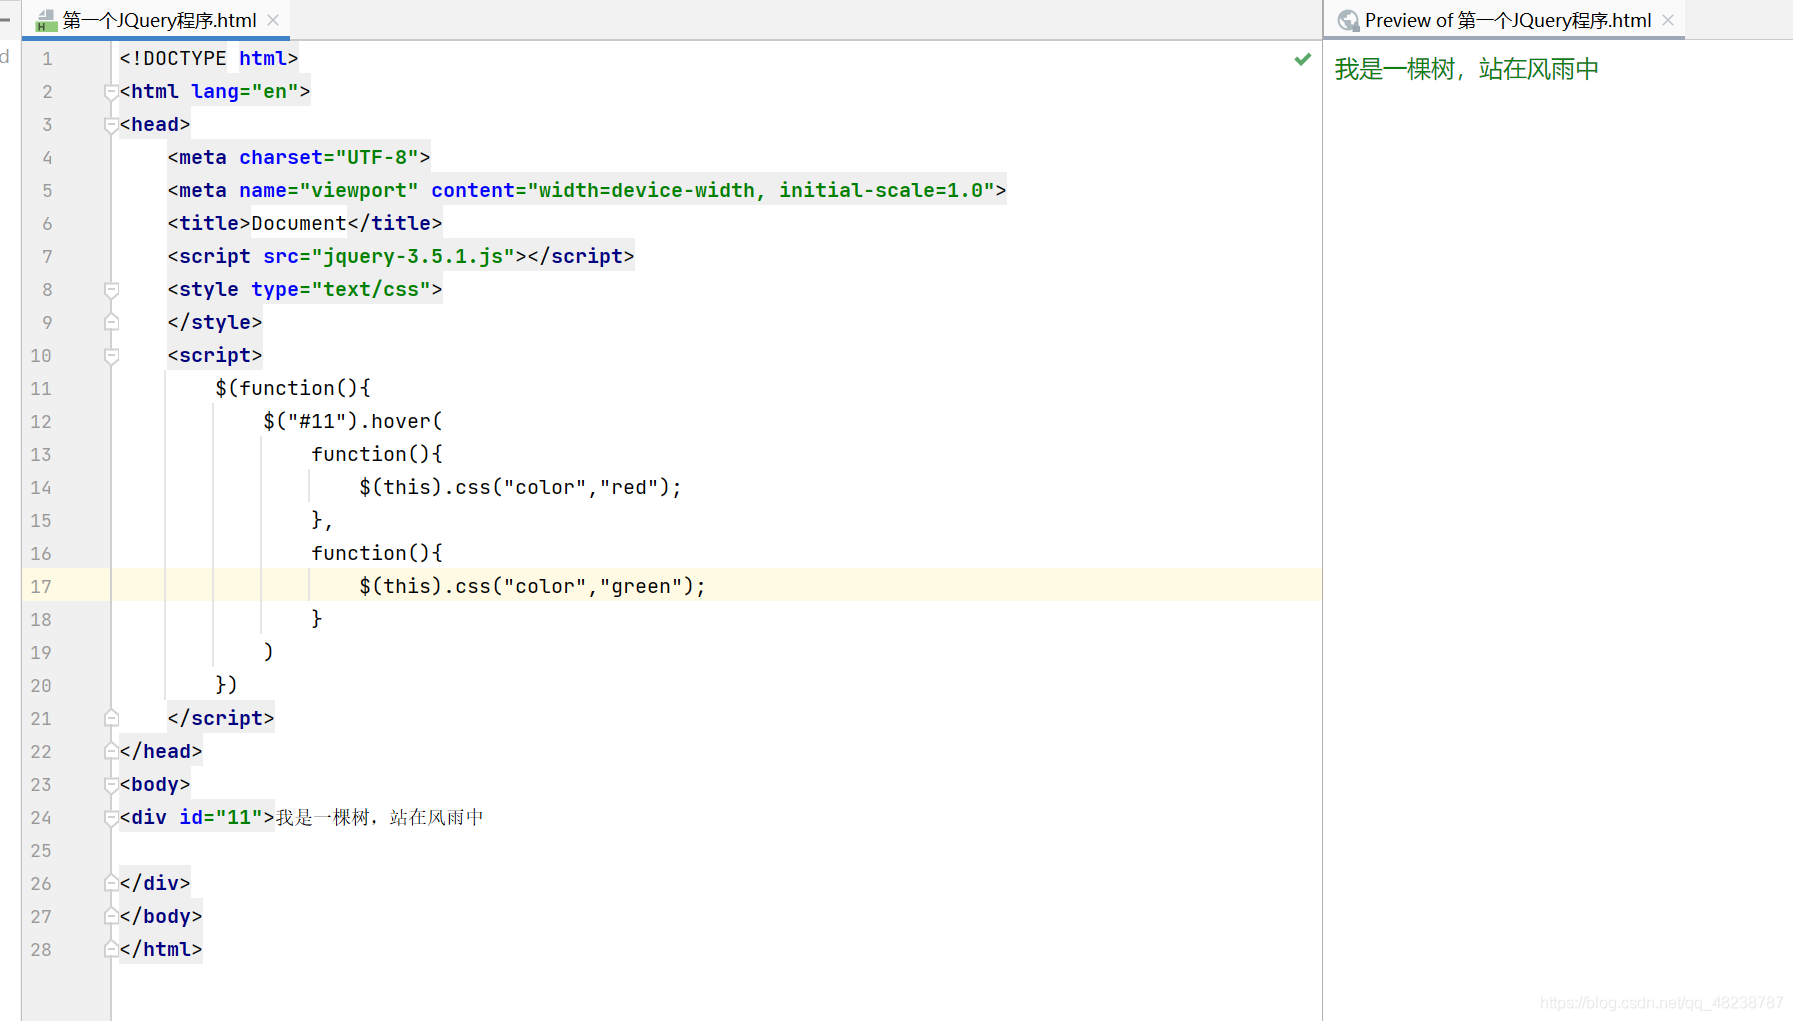Close the Preview of 第一个JQuery程序.html tab
The width and height of the screenshot is (1793, 1021).
[x=1668, y=20]
